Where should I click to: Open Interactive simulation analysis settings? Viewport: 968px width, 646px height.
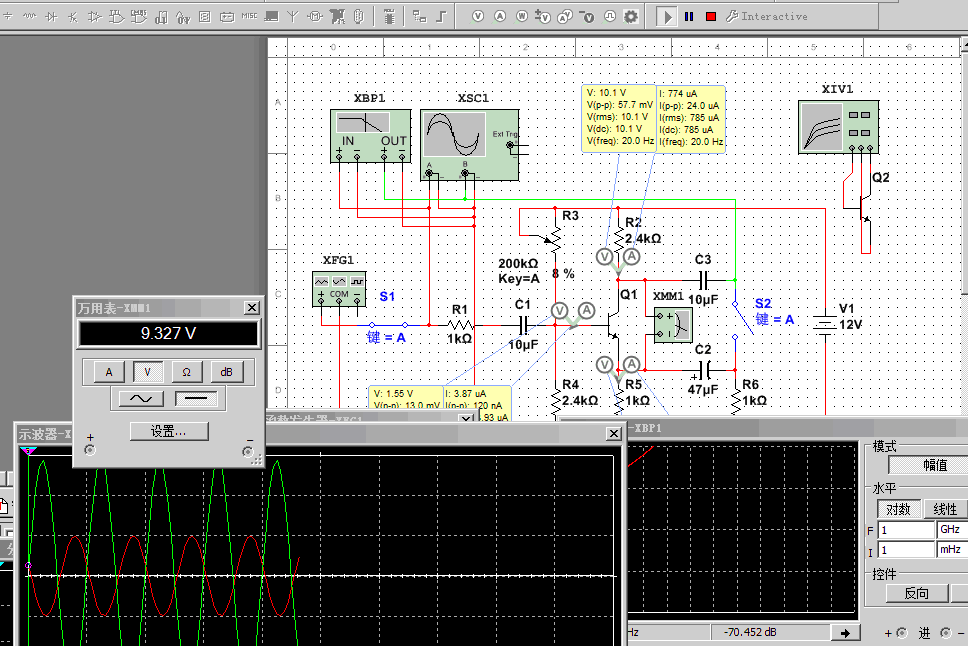(x=767, y=17)
